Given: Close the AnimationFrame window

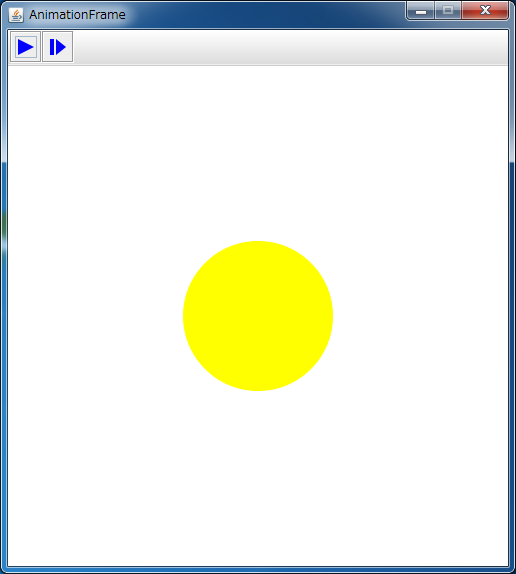Looking at the screenshot, I should 485,11.
